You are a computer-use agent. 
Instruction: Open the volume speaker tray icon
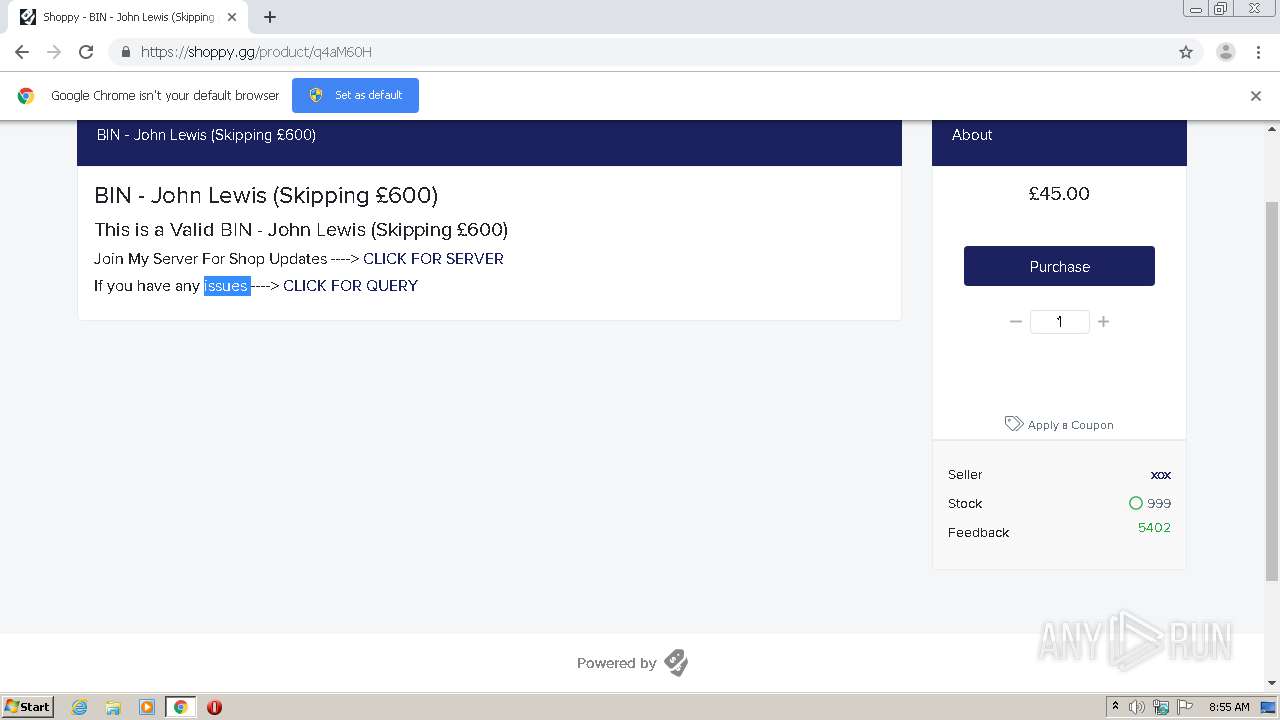coord(1137,707)
